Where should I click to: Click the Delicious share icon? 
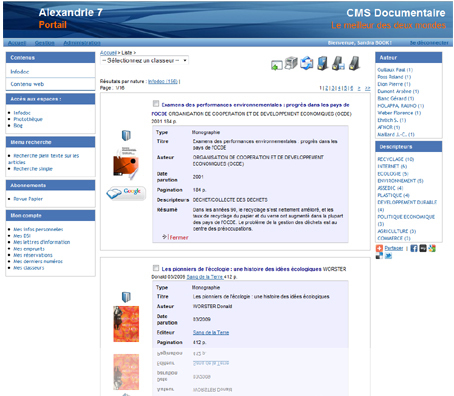(379, 256)
